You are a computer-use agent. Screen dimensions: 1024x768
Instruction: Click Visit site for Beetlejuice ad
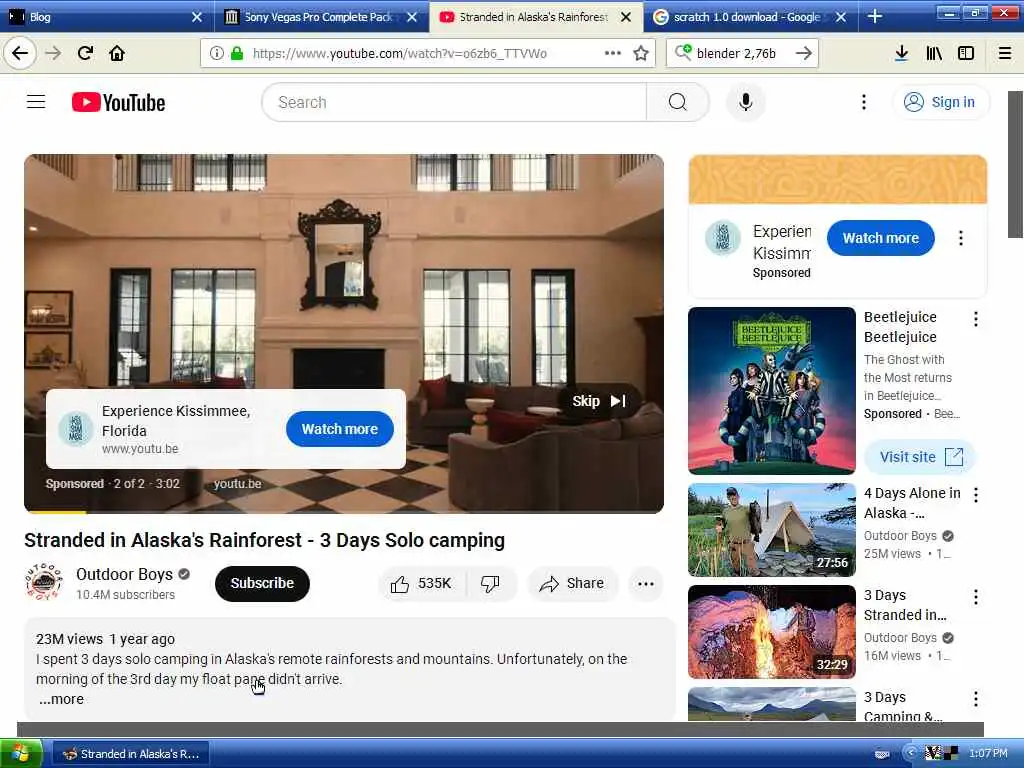920,456
